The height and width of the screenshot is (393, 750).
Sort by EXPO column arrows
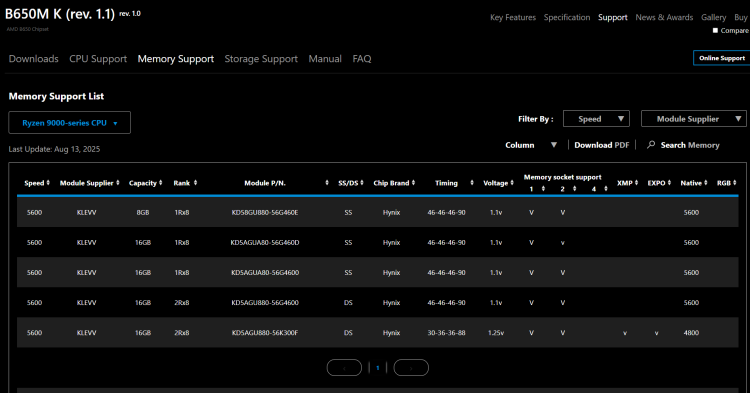click(x=669, y=183)
